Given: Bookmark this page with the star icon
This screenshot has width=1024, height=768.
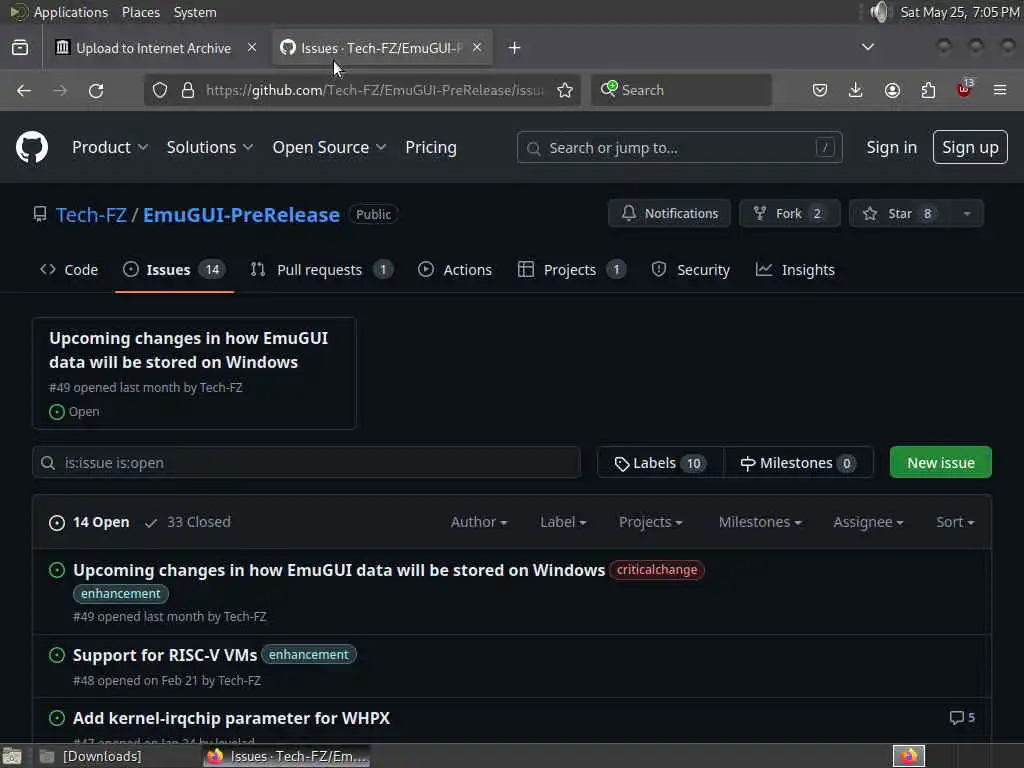Looking at the screenshot, I should click(x=565, y=90).
